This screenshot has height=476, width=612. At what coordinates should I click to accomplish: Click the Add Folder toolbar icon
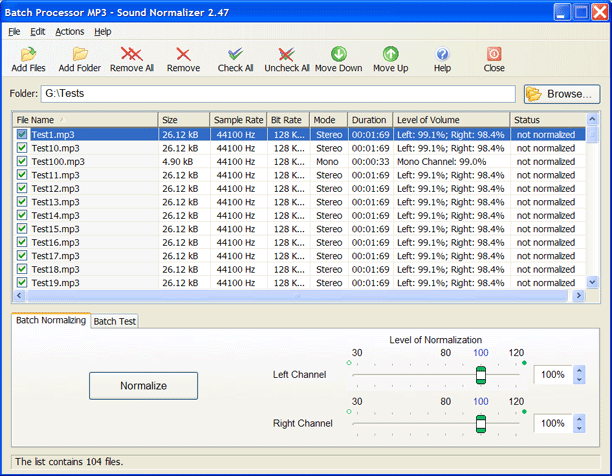click(80, 54)
